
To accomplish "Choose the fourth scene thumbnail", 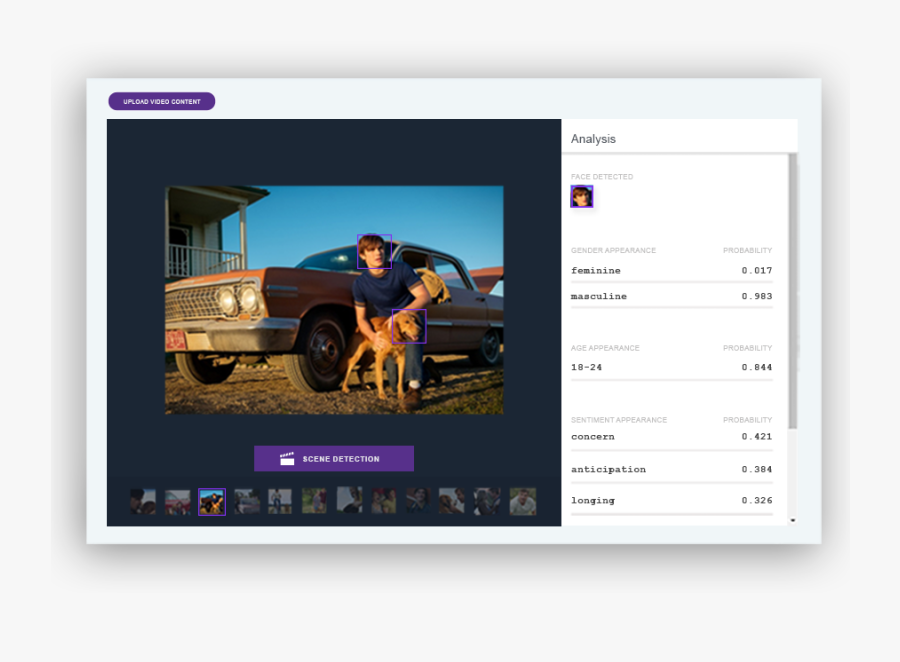I will 247,501.
